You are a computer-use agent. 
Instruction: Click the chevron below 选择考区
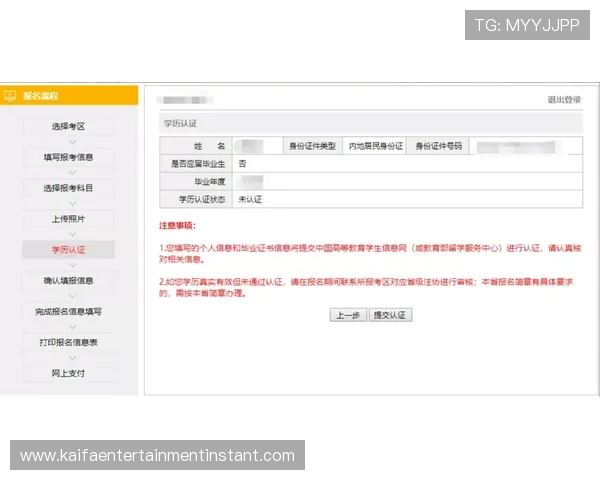point(72,142)
